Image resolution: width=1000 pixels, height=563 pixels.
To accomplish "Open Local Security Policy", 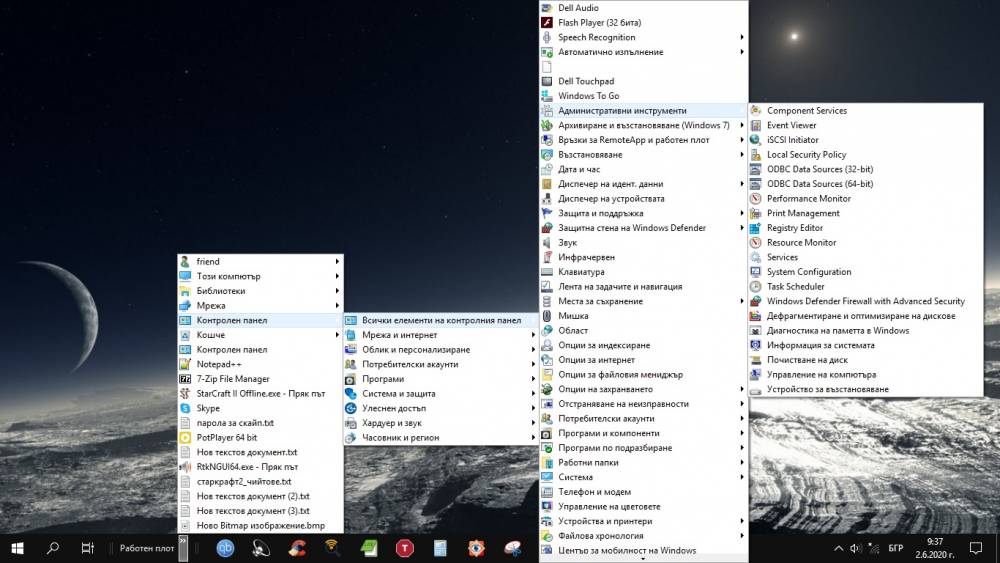I will (x=806, y=154).
